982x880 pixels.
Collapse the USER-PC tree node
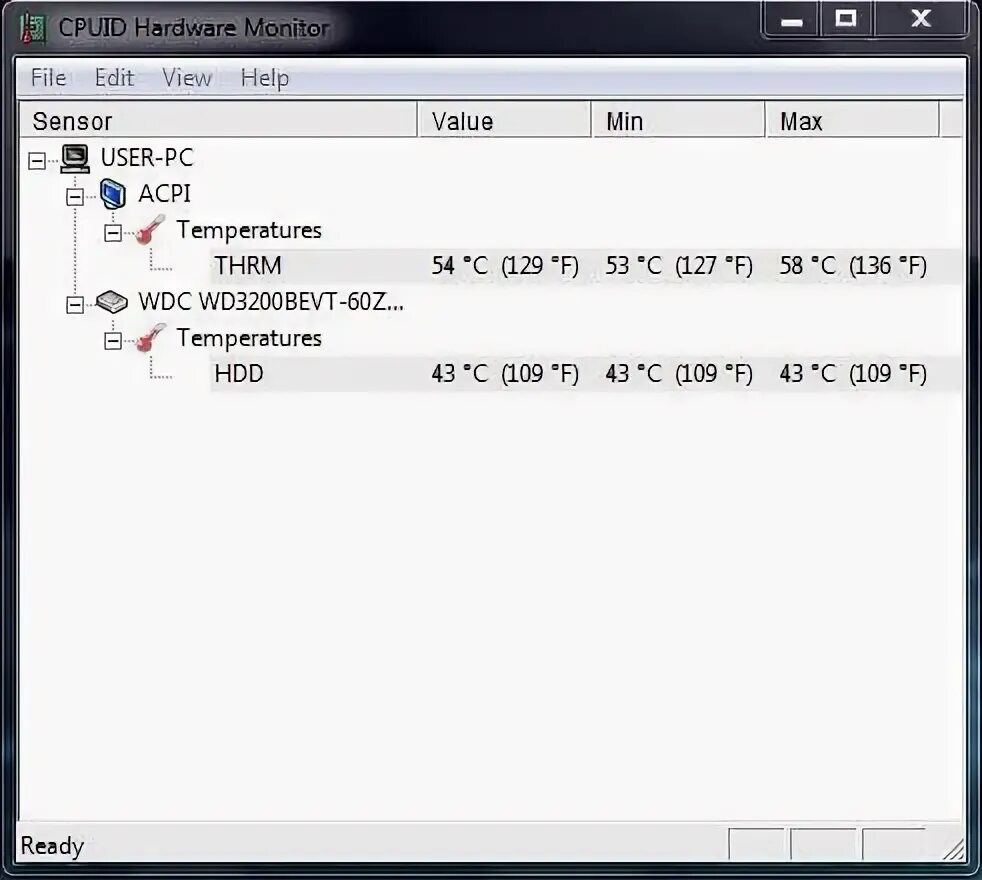[37, 161]
